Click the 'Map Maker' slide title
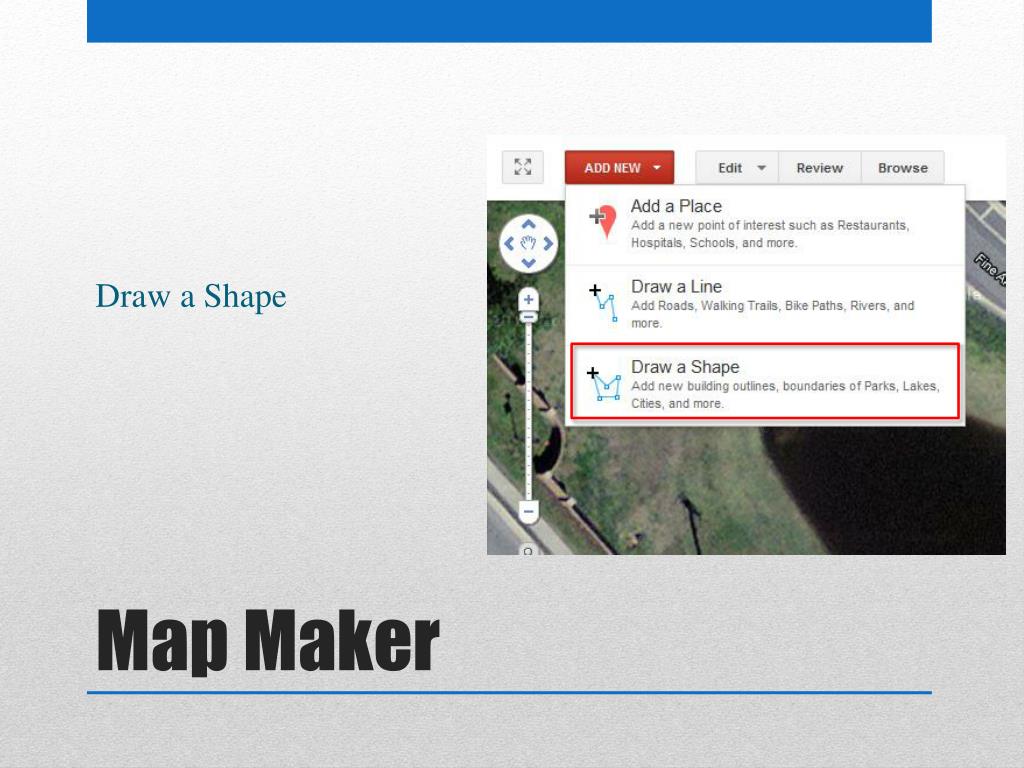The image size is (1024, 768). click(268, 641)
